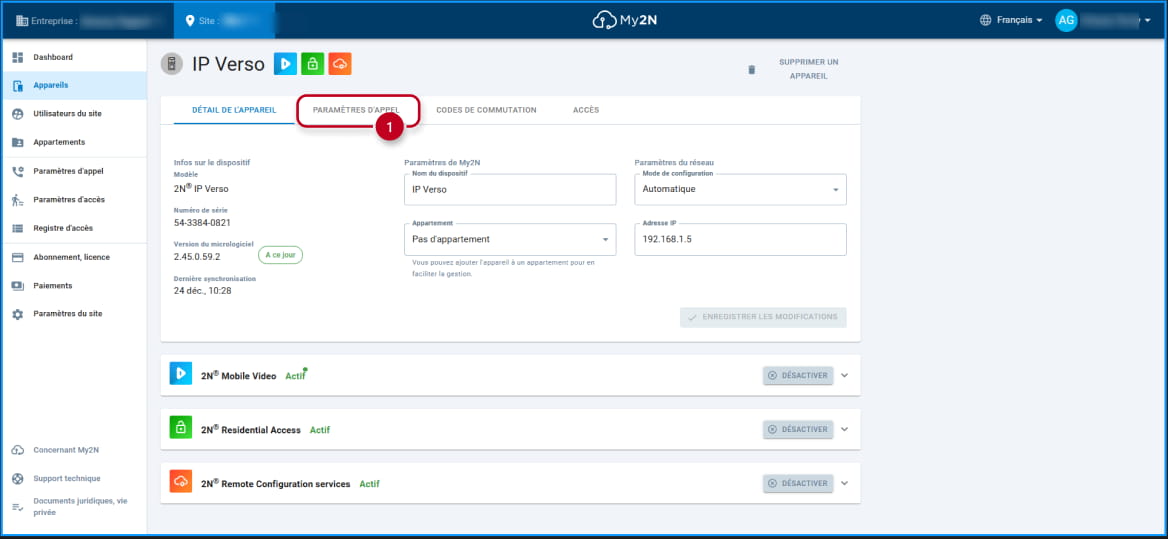1168x539 pixels.
Task: Open the Mode de configuration dropdown
Action: [740, 189]
